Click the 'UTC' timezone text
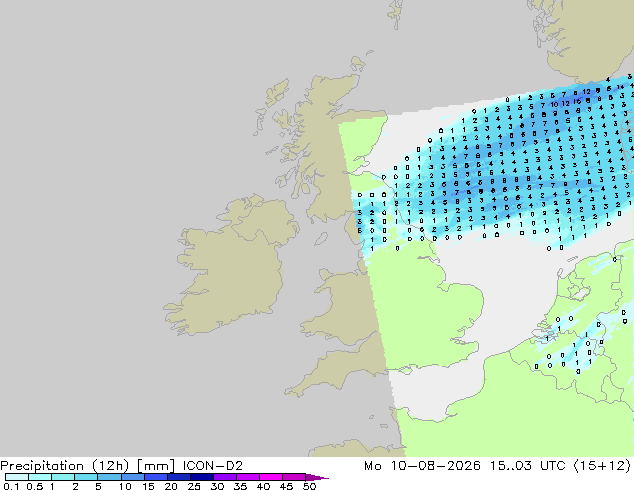 pyautogui.click(x=553, y=466)
